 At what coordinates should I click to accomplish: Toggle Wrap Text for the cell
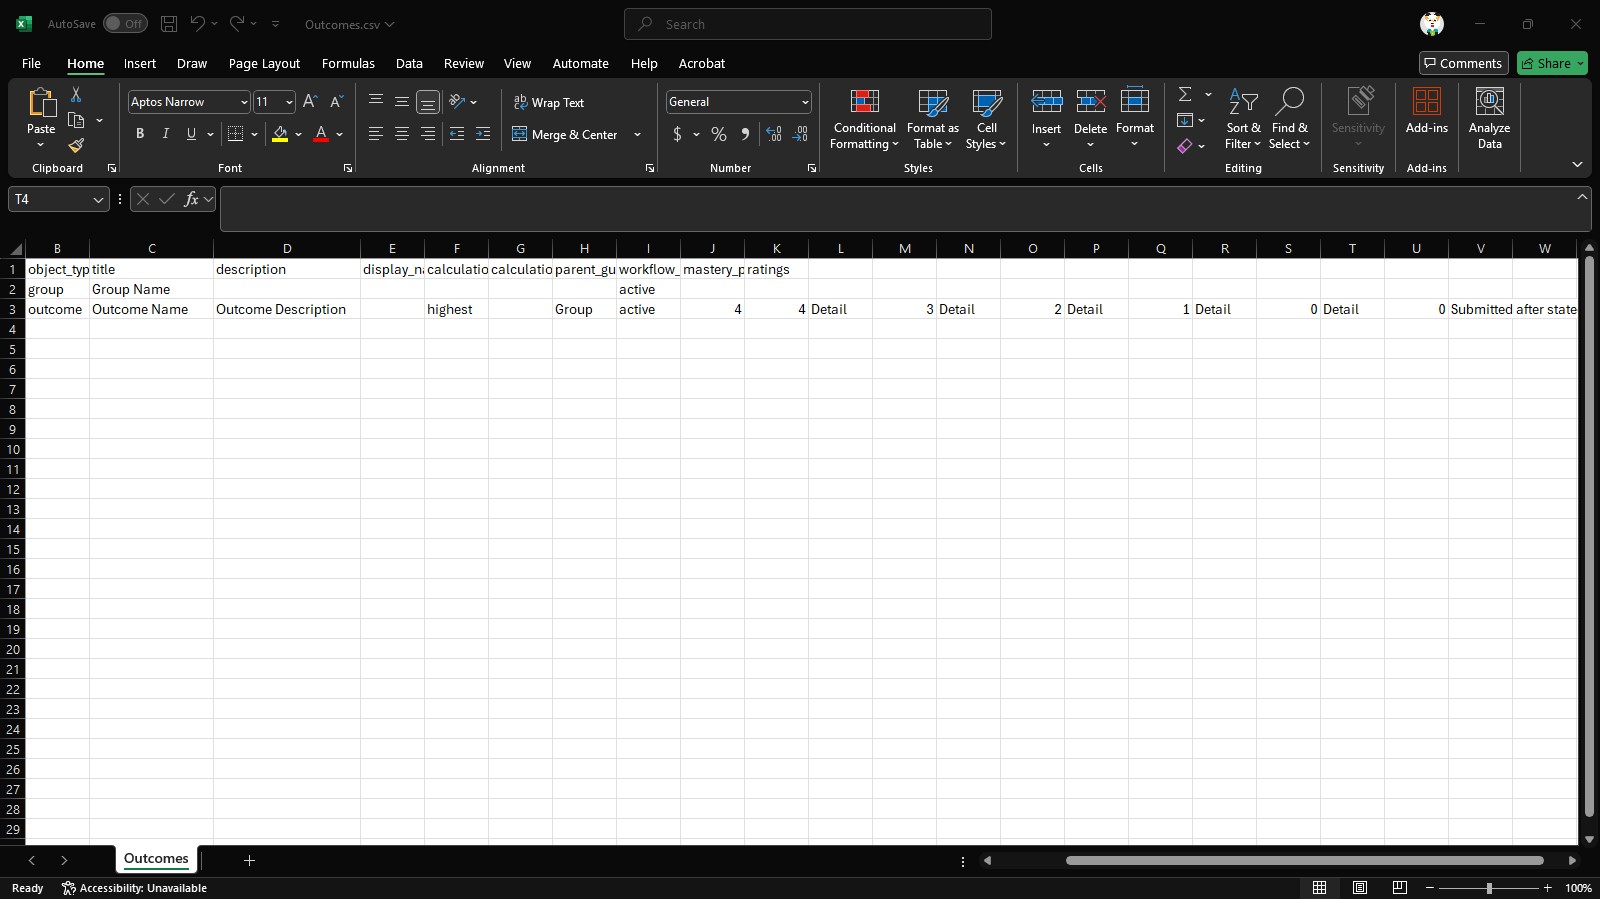click(x=549, y=102)
